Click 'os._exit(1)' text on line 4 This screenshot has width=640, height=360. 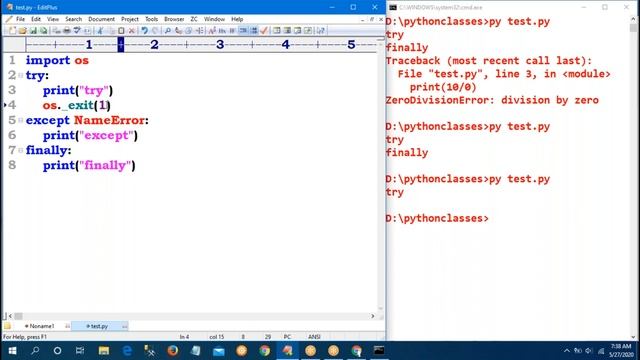(x=76, y=105)
